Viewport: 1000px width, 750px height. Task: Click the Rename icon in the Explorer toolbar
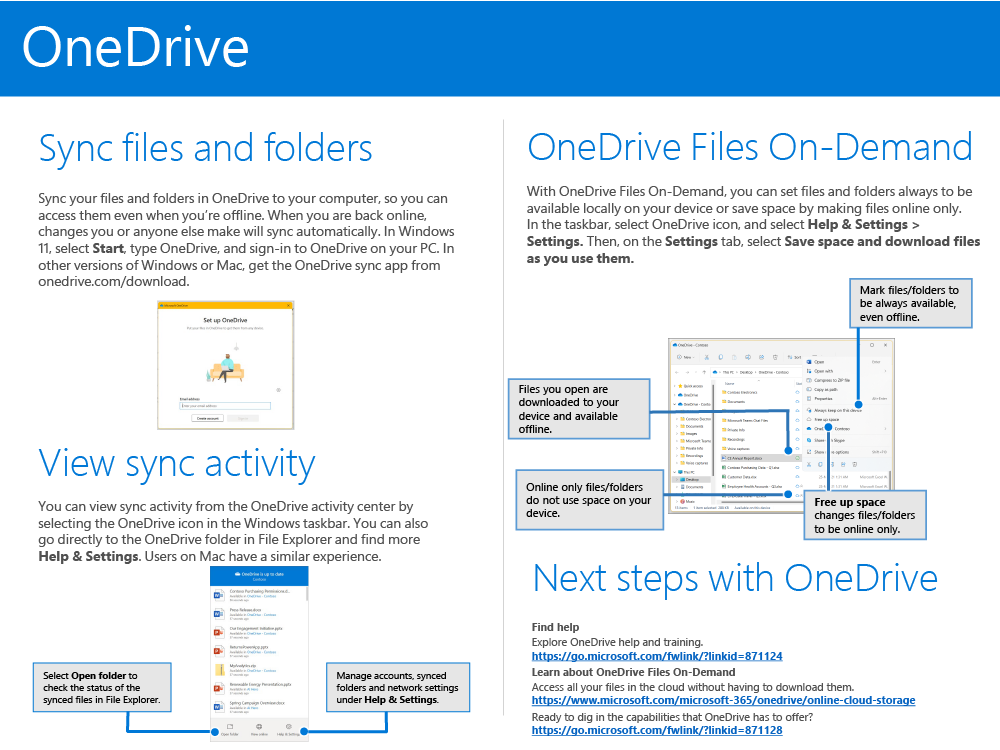748,357
